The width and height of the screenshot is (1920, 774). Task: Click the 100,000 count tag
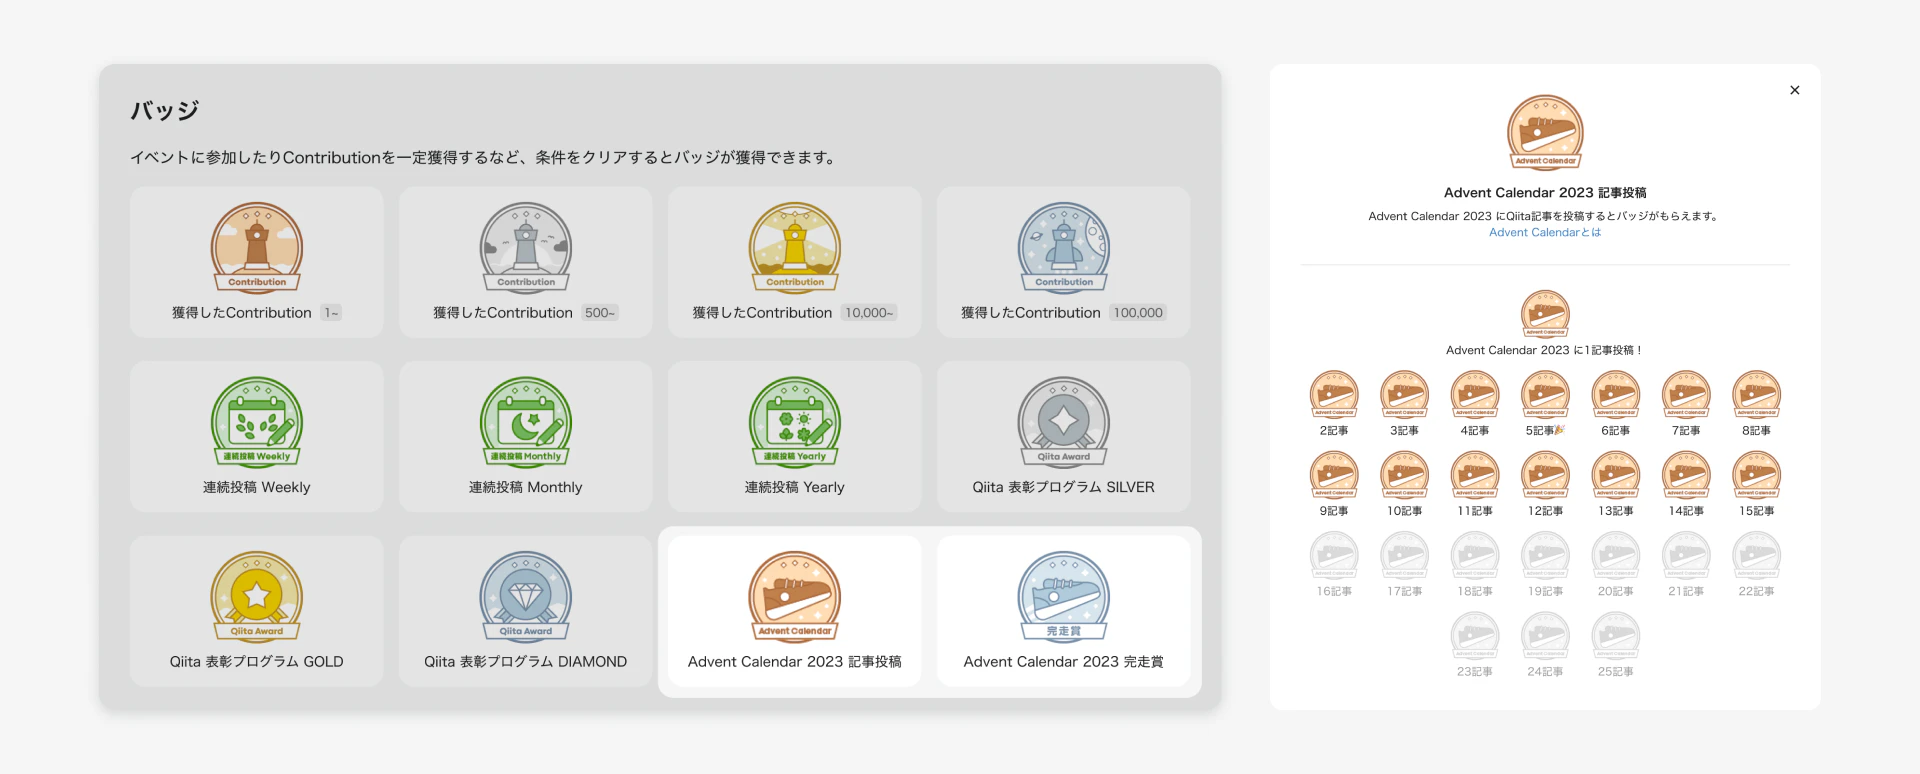tap(1138, 313)
